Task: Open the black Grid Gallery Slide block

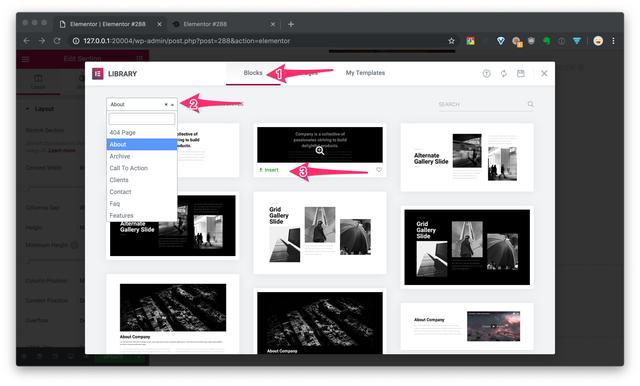Action: click(467, 247)
